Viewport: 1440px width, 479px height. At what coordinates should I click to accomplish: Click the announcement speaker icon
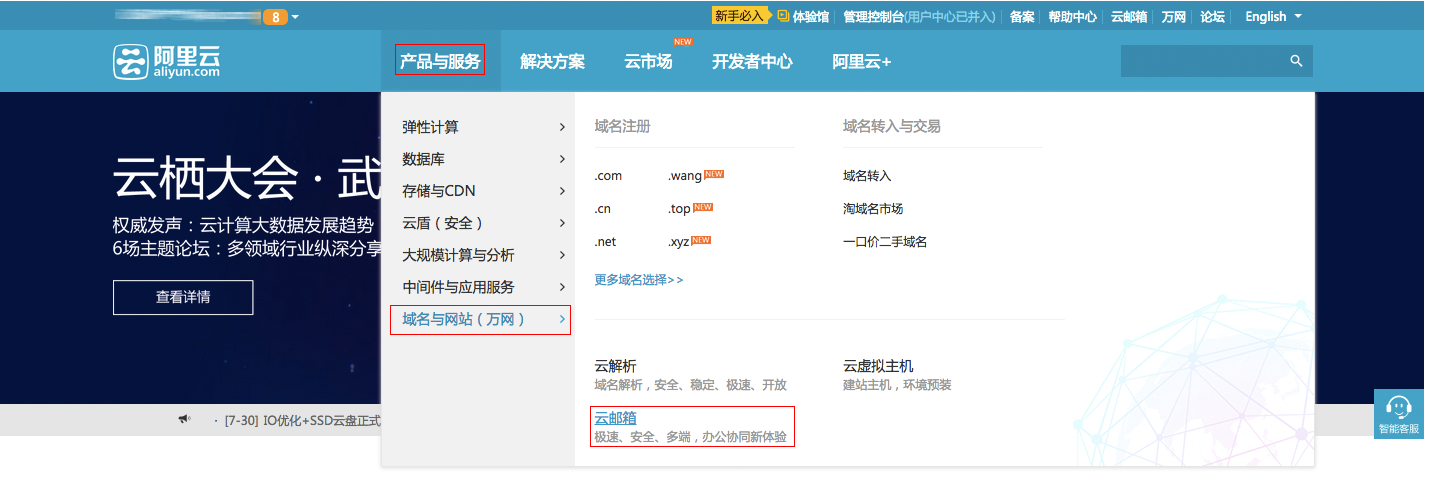tap(184, 420)
